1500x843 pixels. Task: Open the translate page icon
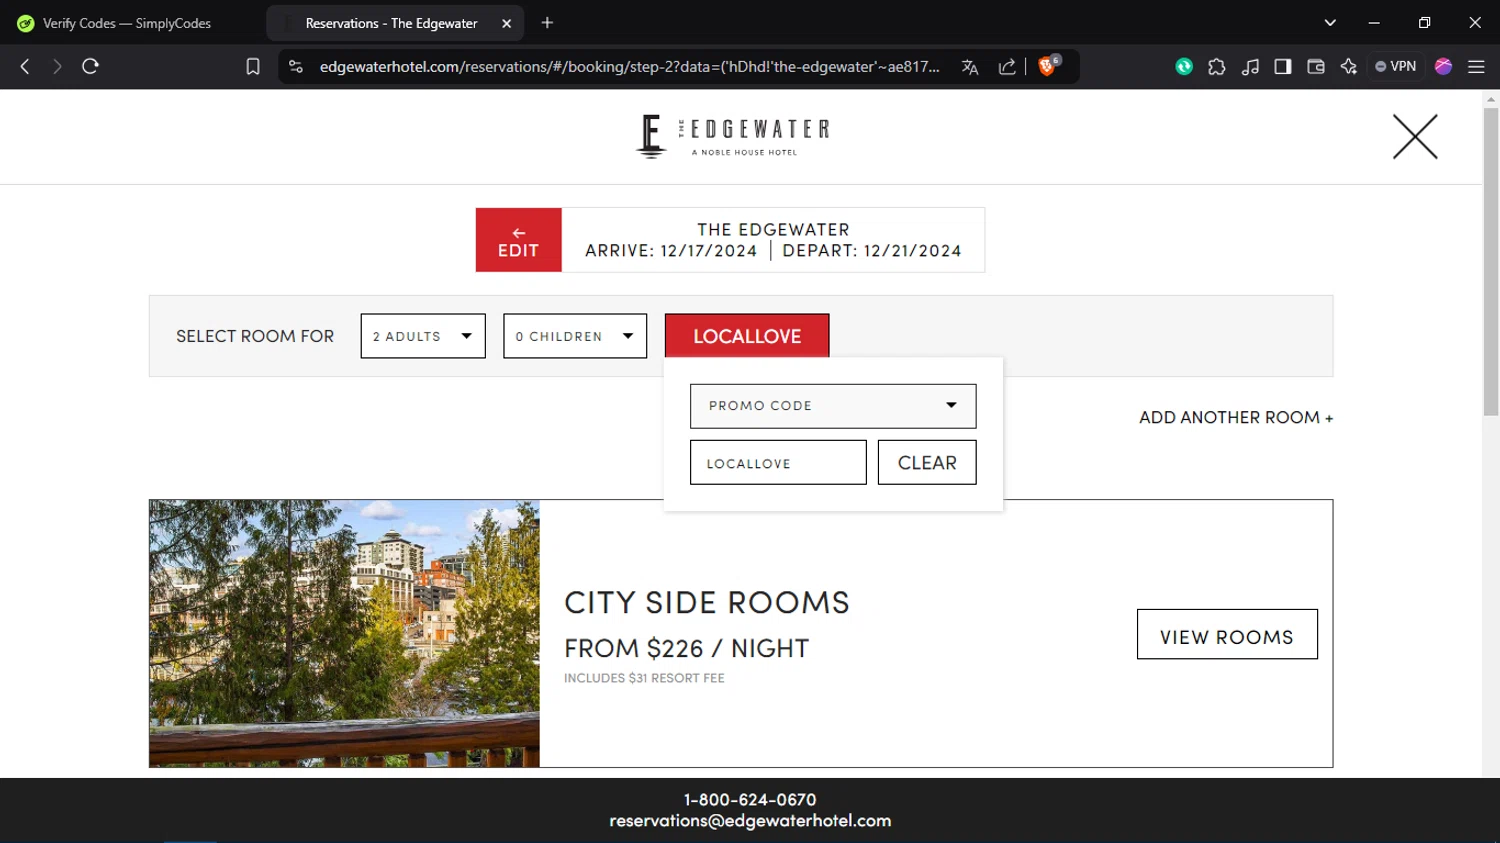coord(970,67)
